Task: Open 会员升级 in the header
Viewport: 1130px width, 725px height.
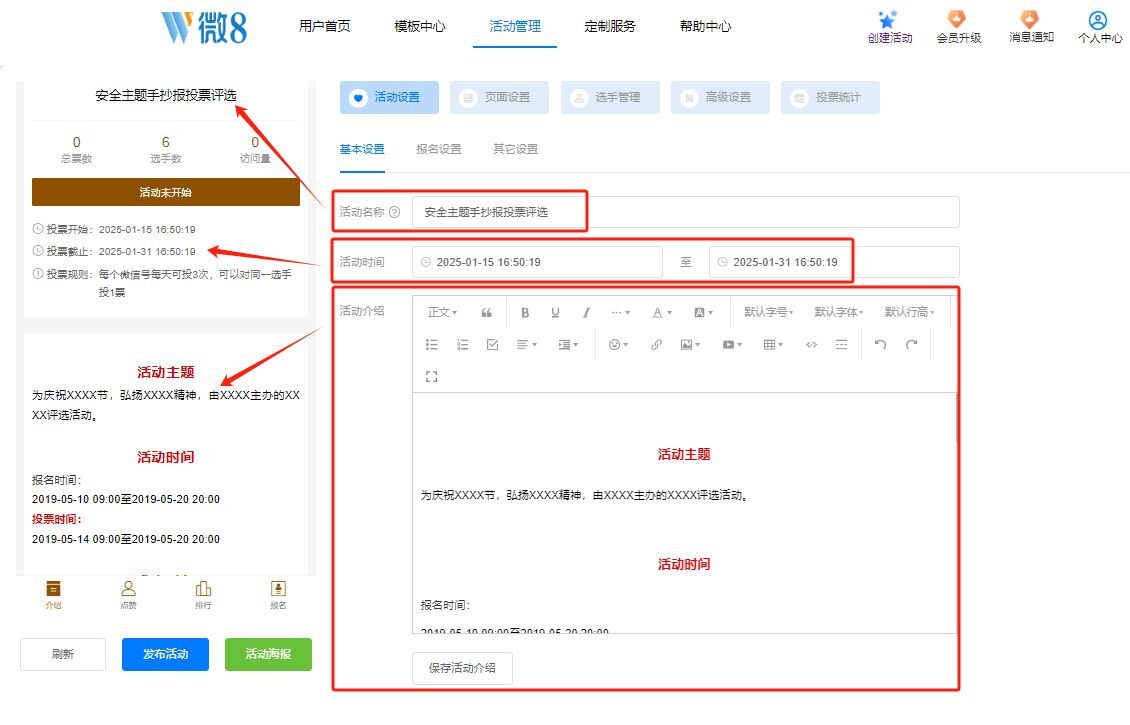Action: click(x=958, y=27)
